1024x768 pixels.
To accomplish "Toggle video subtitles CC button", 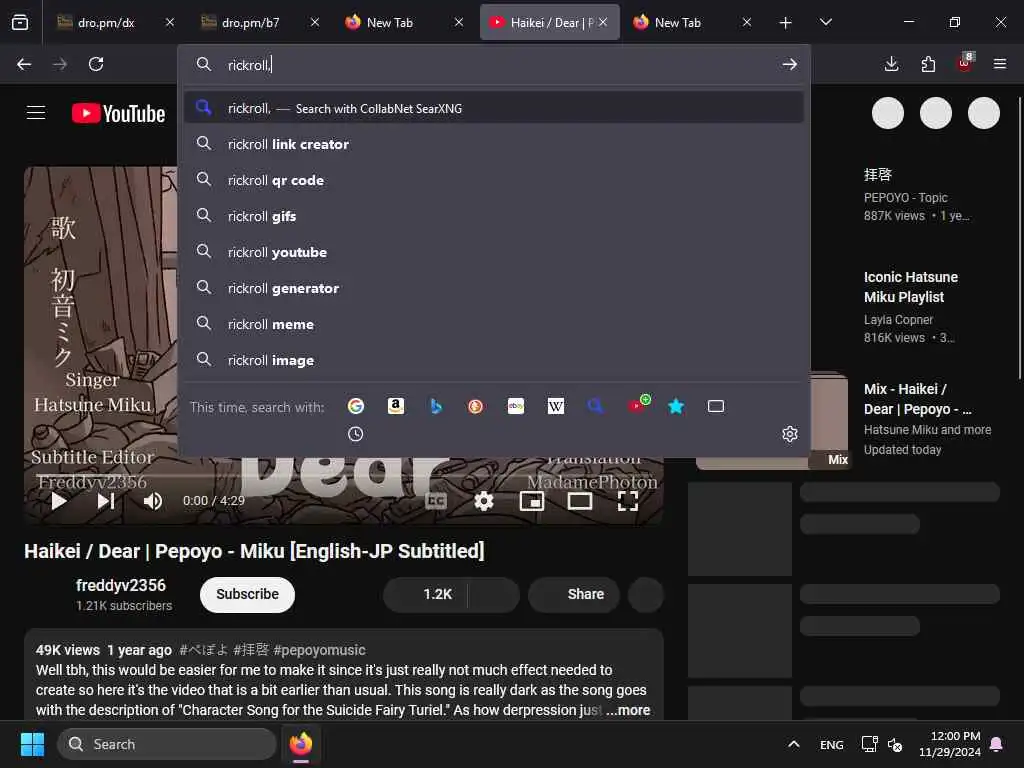I will [436, 501].
